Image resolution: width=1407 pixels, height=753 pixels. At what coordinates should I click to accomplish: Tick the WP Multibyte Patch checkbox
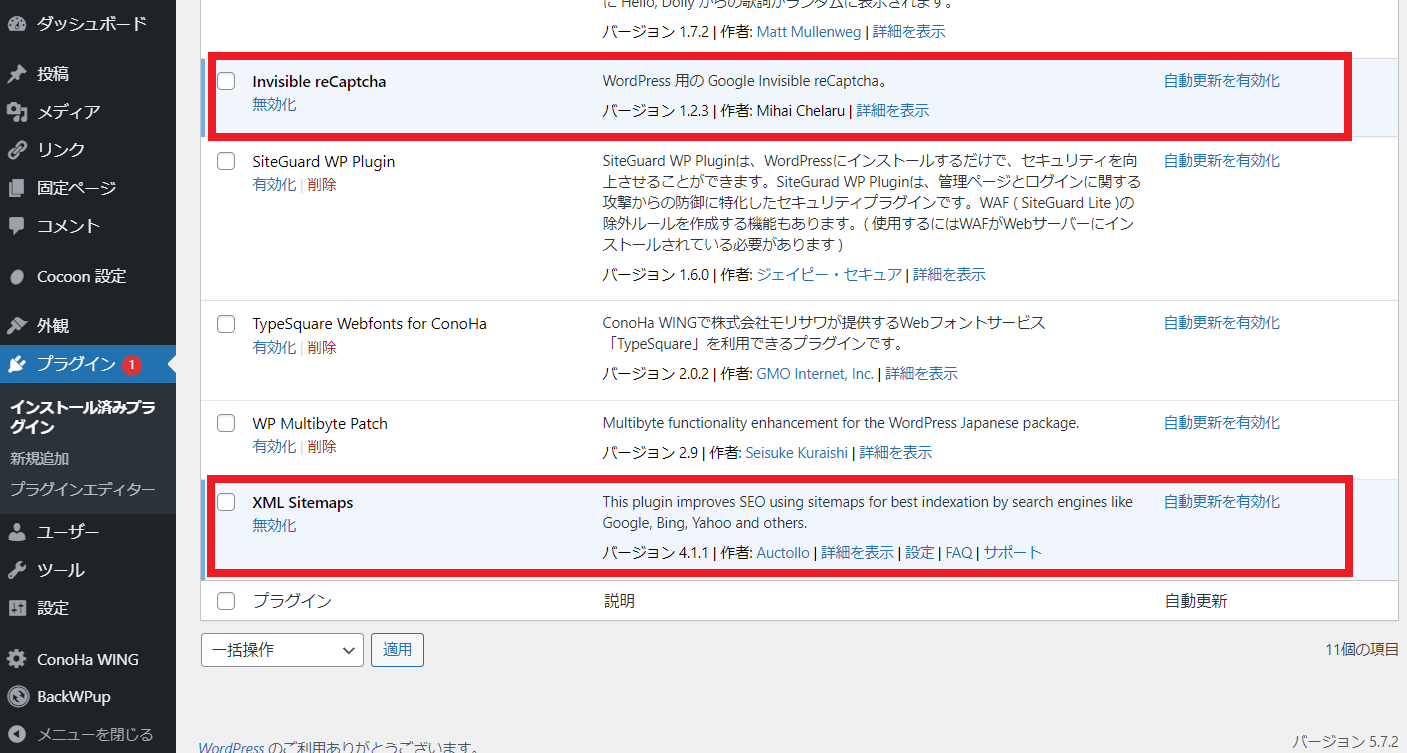(x=226, y=423)
